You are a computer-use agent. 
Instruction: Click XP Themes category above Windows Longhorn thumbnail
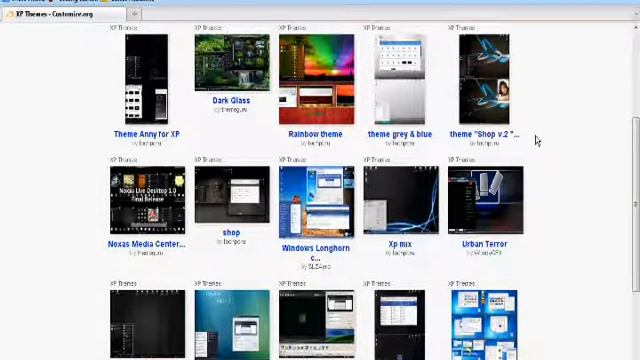click(x=293, y=160)
